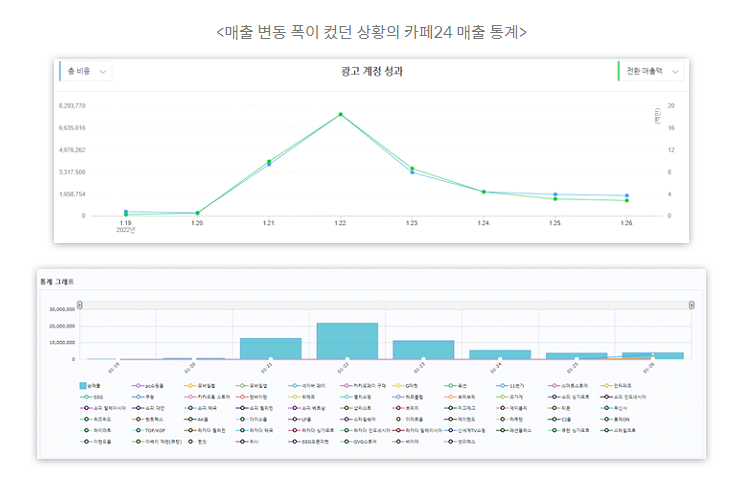Grab the right handle of the range slider
The height and width of the screenshot is (483, 748).
[692, 305]
